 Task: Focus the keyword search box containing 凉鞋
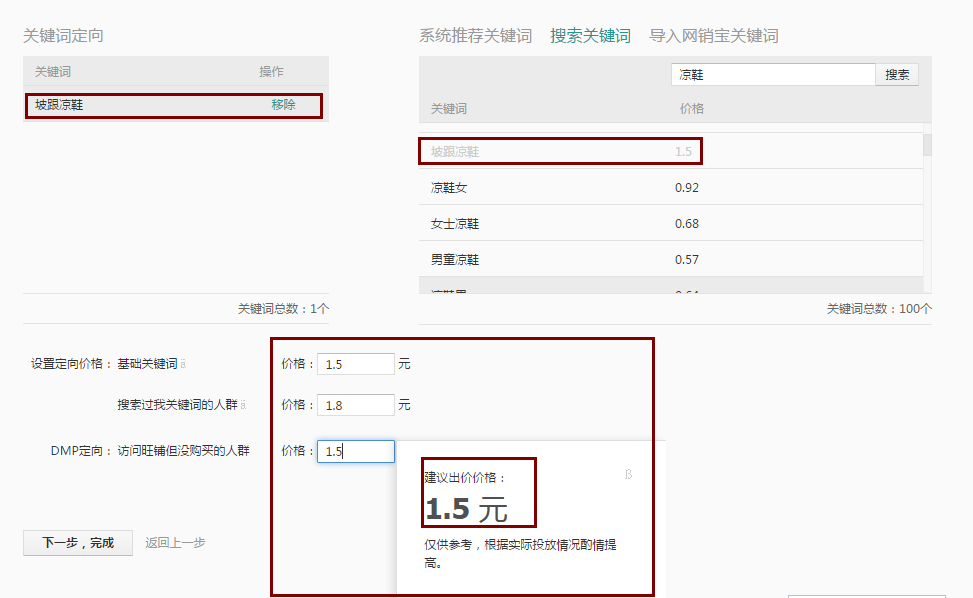(x=772, y=75)
